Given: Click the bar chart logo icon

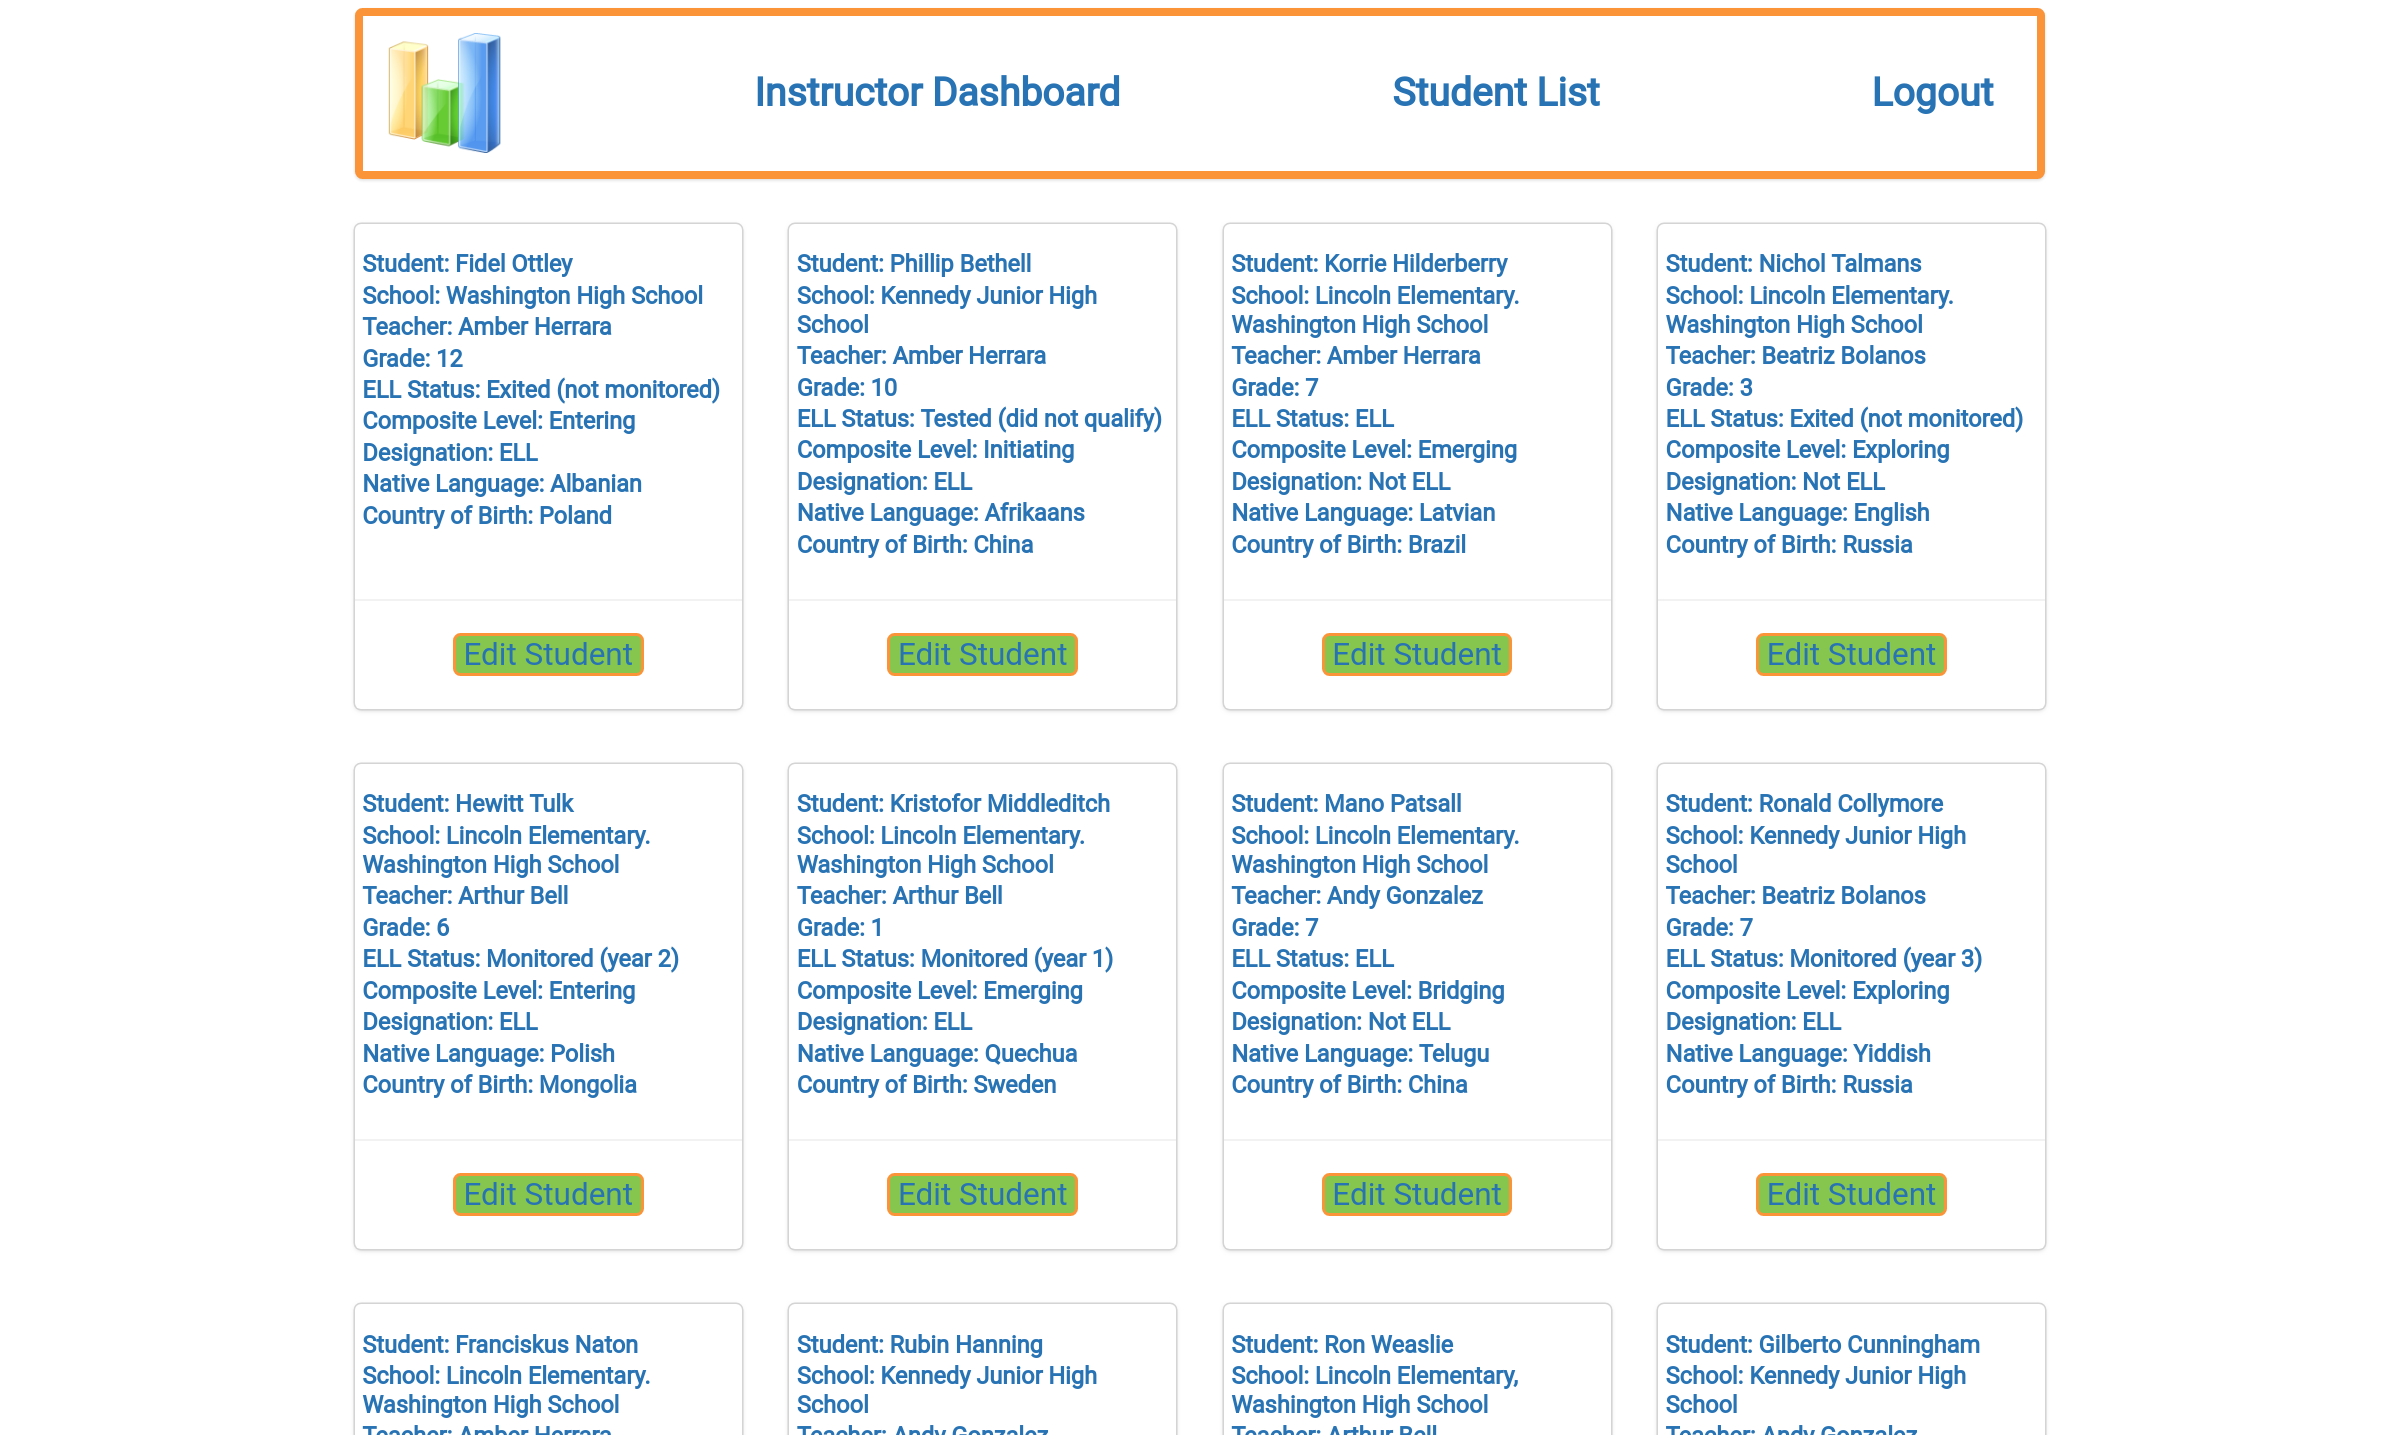Looking at the screenshot, I should tap(444, 93).
